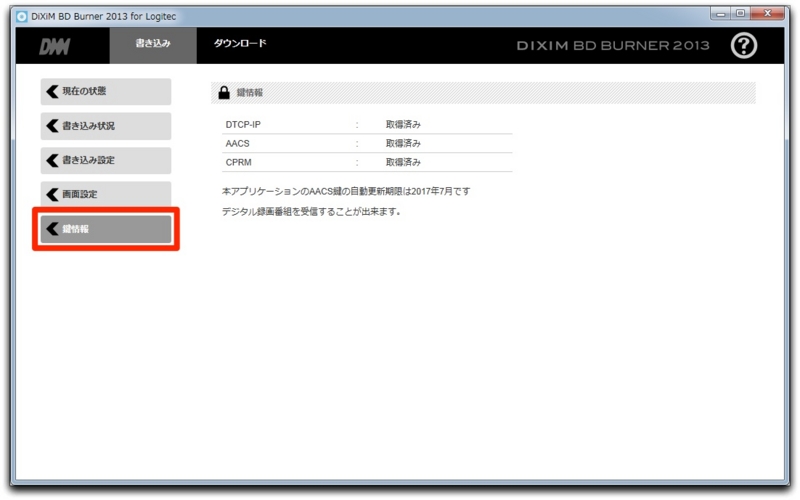This screenshot has height=500, width=800.
Task: Click 取得済み status in CPRM row
Action: 403,162
